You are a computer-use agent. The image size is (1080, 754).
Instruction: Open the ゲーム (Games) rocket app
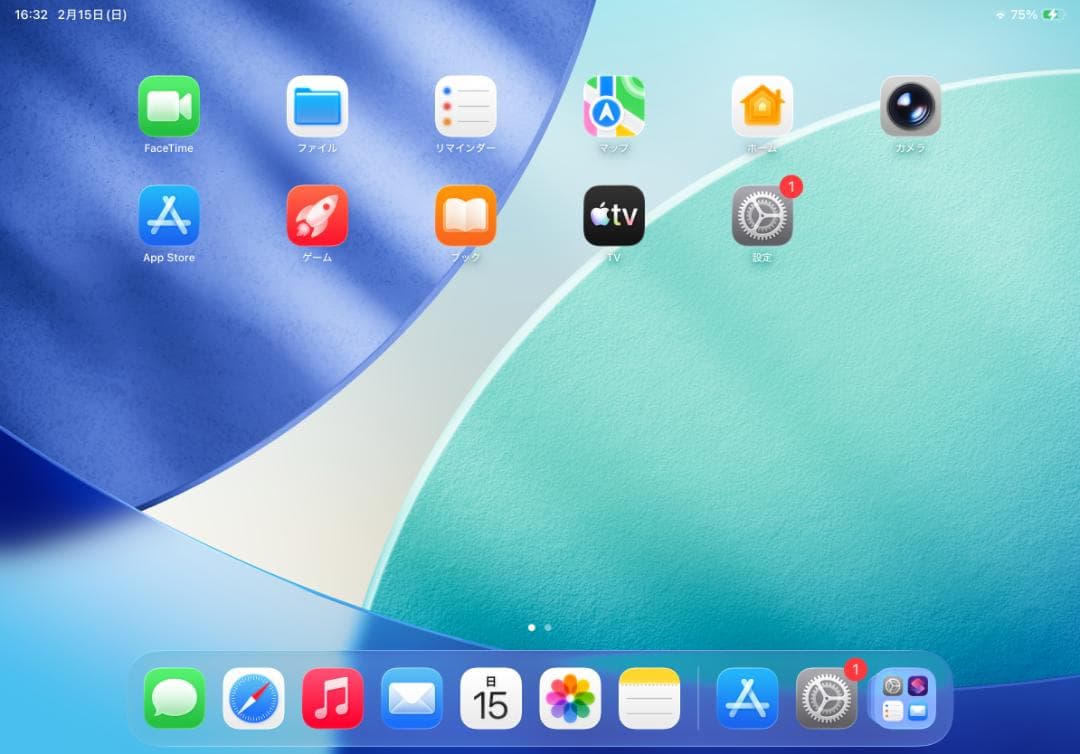(x=318, y=216)
